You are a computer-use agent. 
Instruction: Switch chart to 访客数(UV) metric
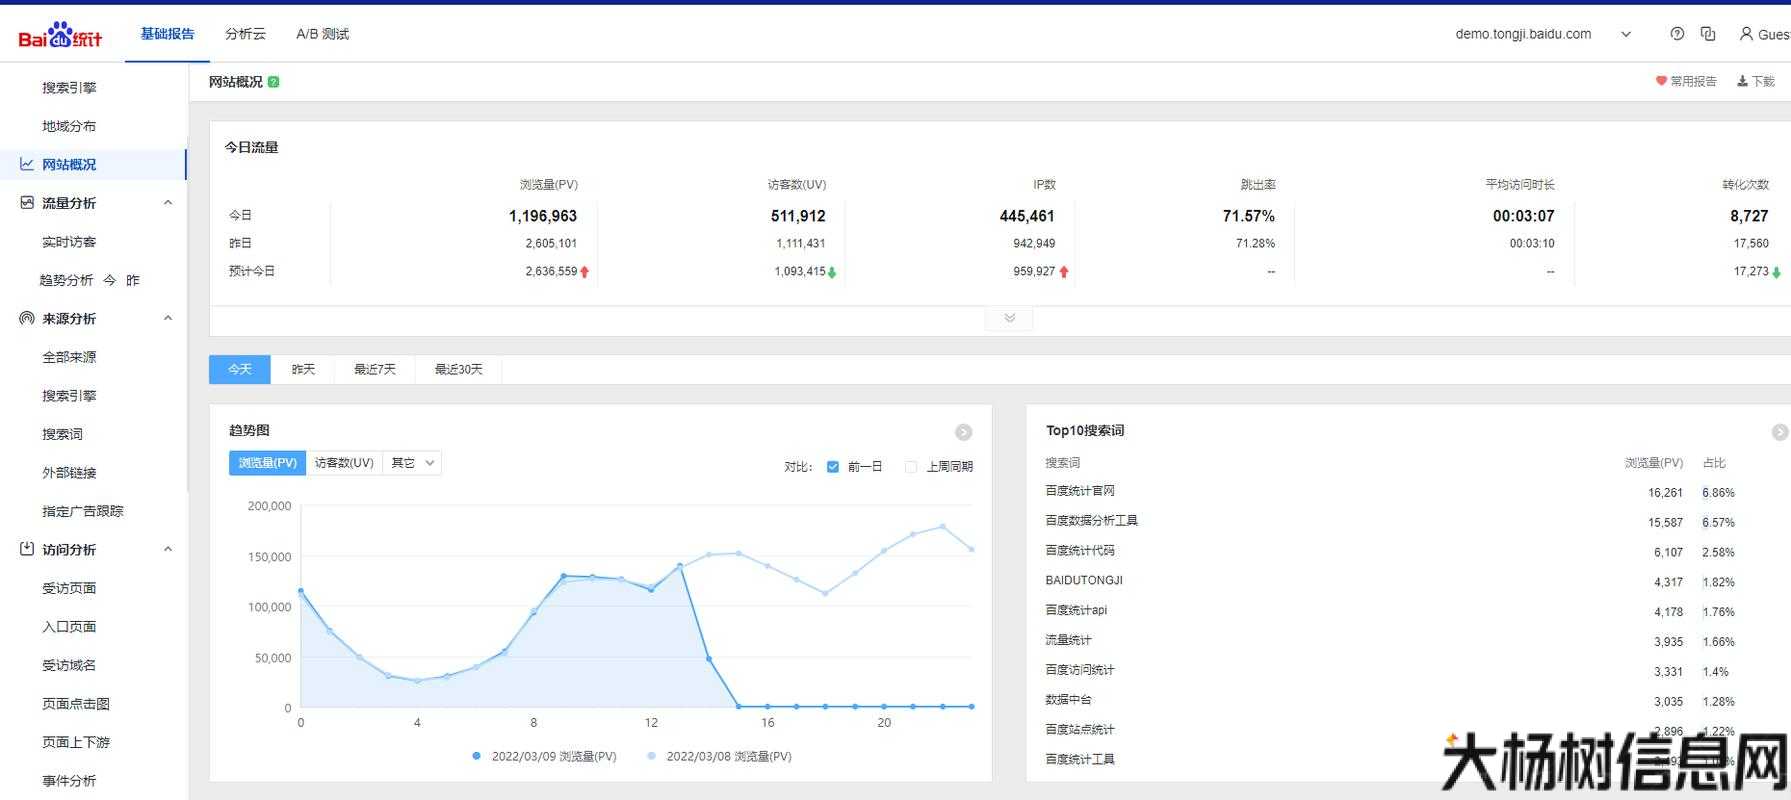coord(344,463)
